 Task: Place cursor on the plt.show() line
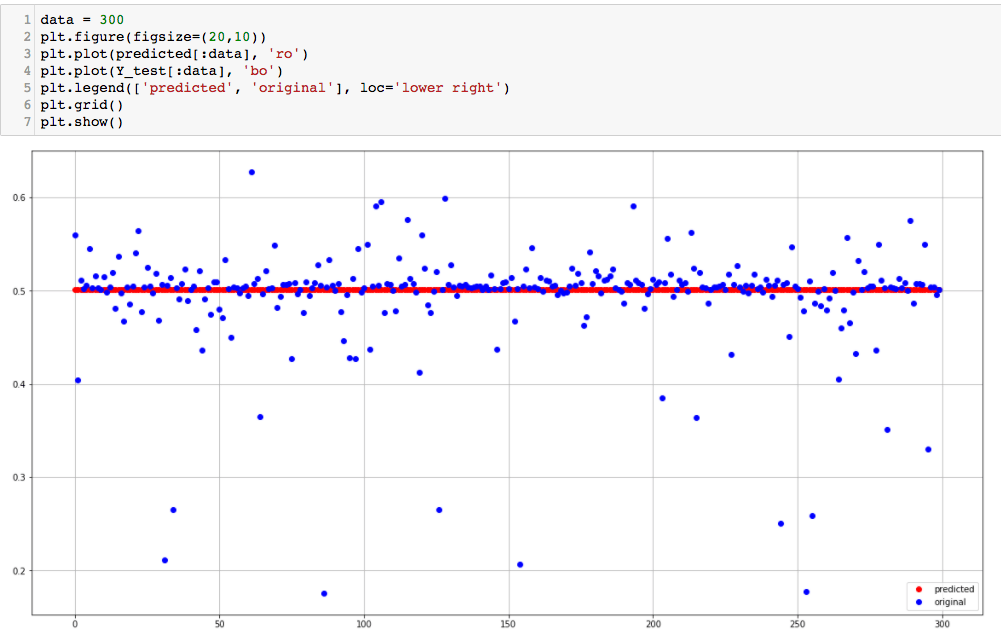82,122
